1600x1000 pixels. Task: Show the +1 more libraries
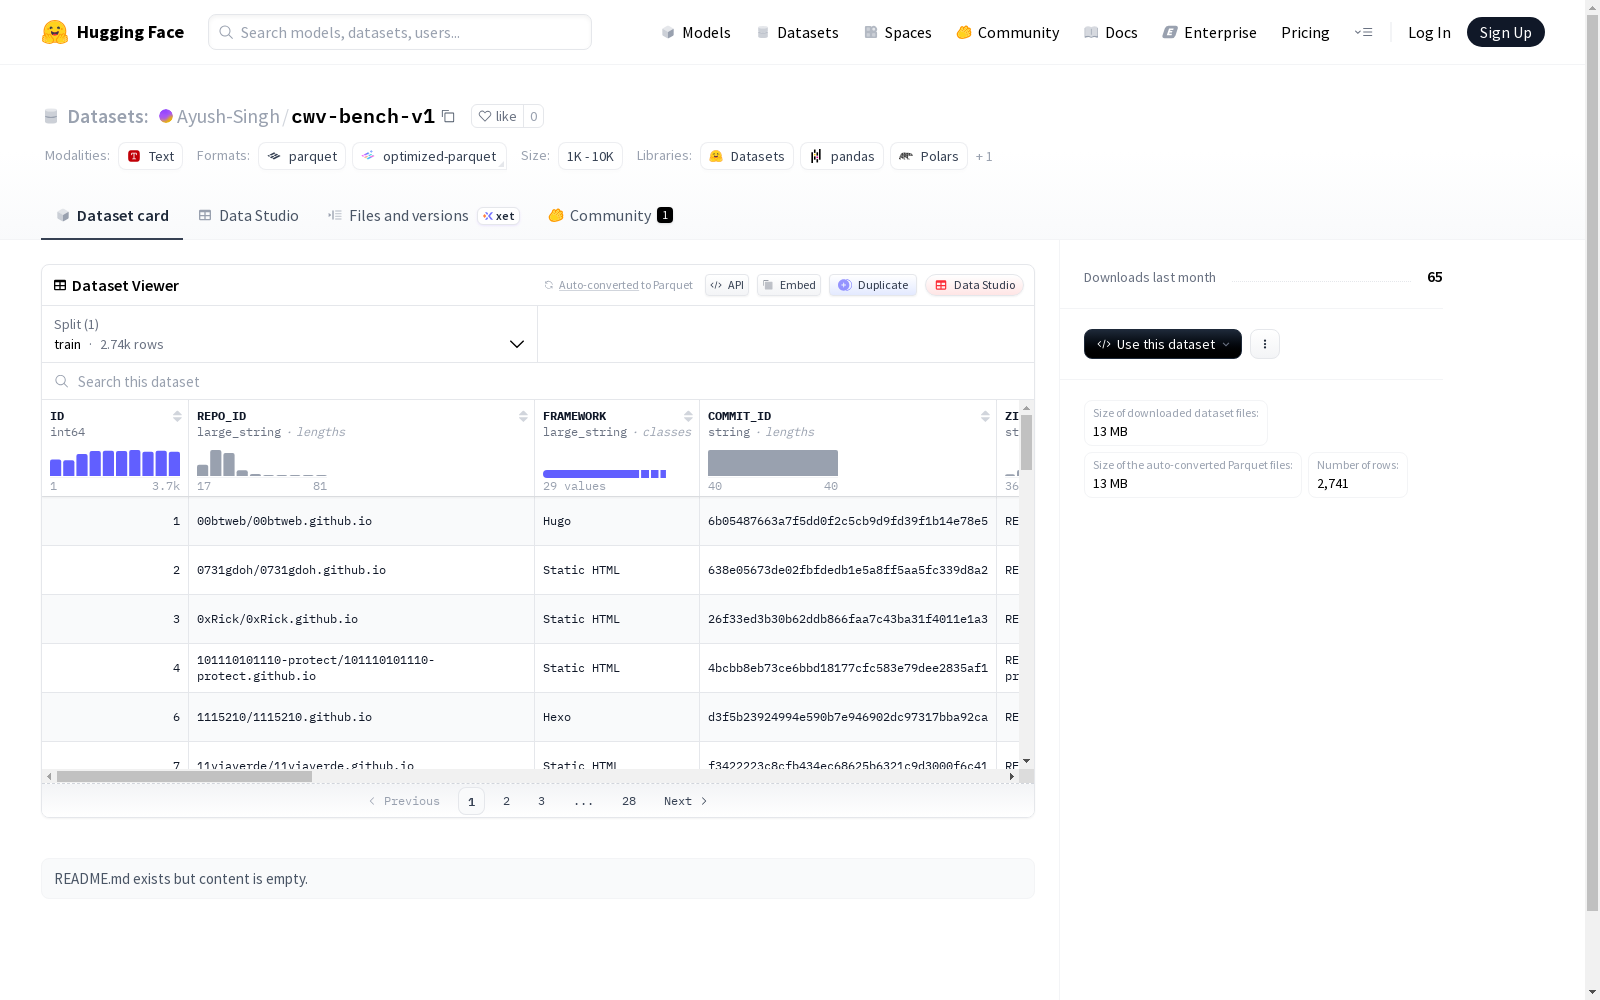point(984,156)
